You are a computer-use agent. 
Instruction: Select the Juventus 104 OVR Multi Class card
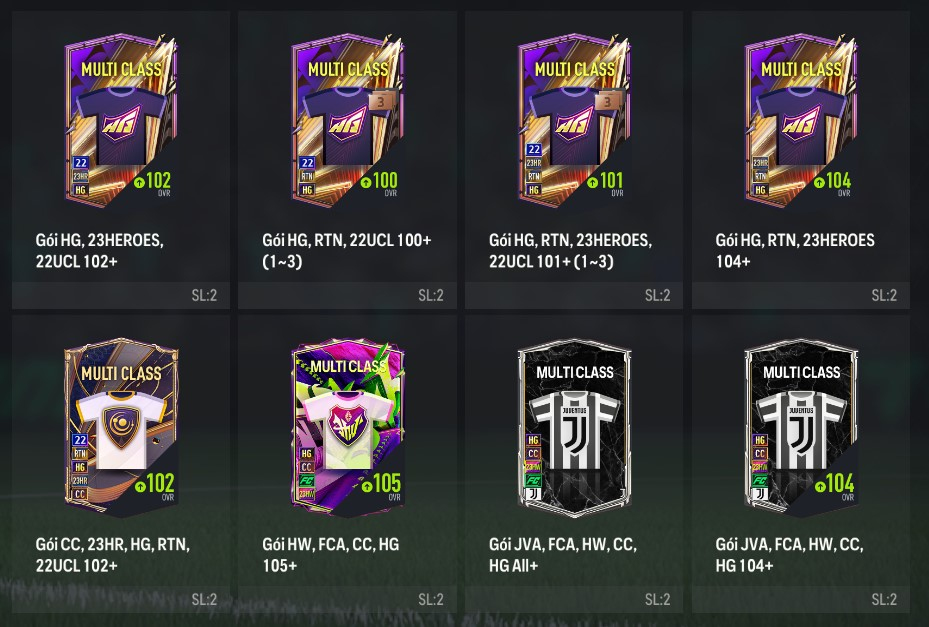(801, 427)
